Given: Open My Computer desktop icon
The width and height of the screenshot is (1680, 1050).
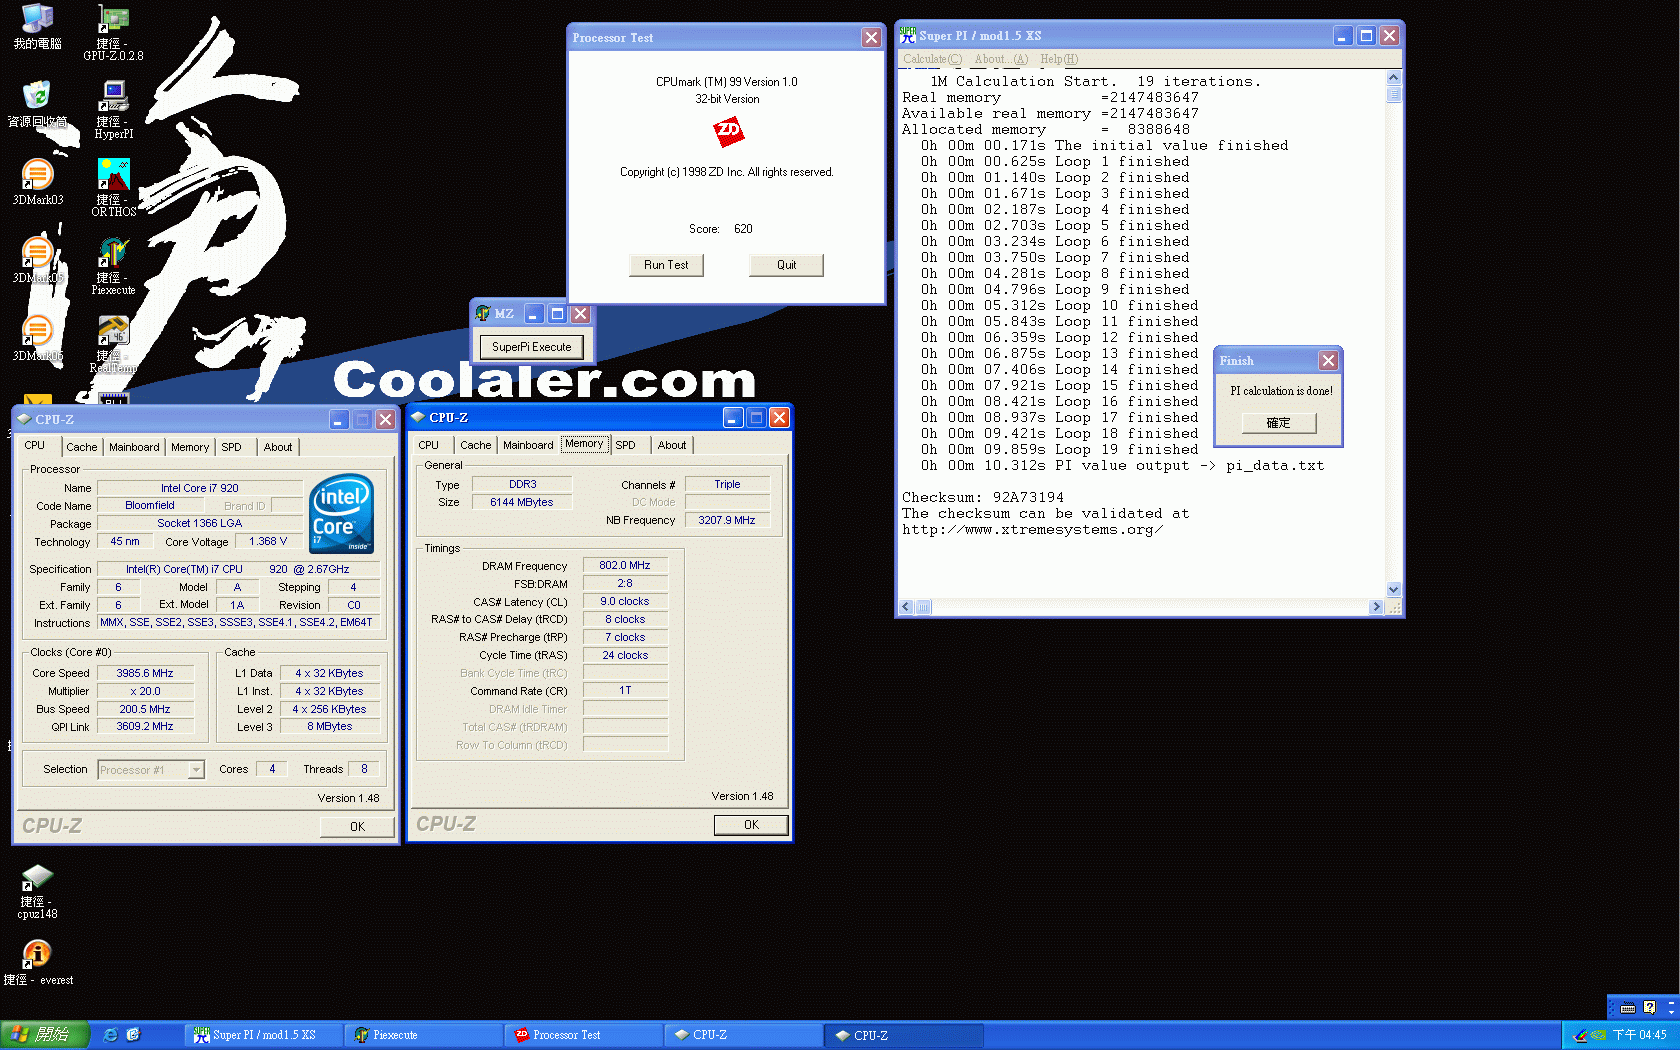Looking at the screenshot, I should click(37, 27).
